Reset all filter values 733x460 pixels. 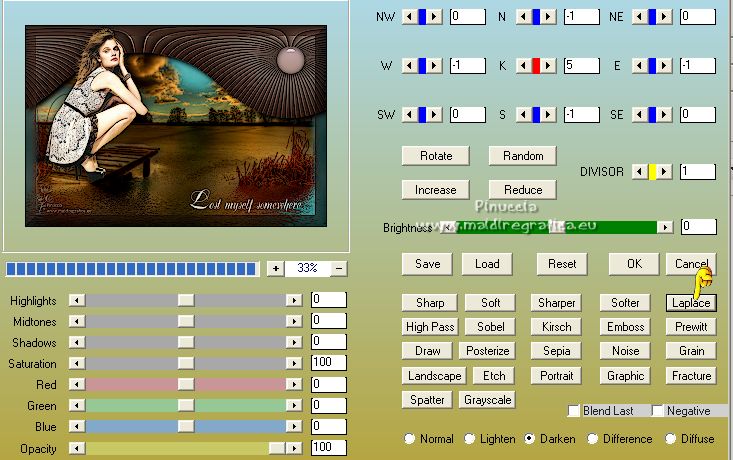[562, 264]
